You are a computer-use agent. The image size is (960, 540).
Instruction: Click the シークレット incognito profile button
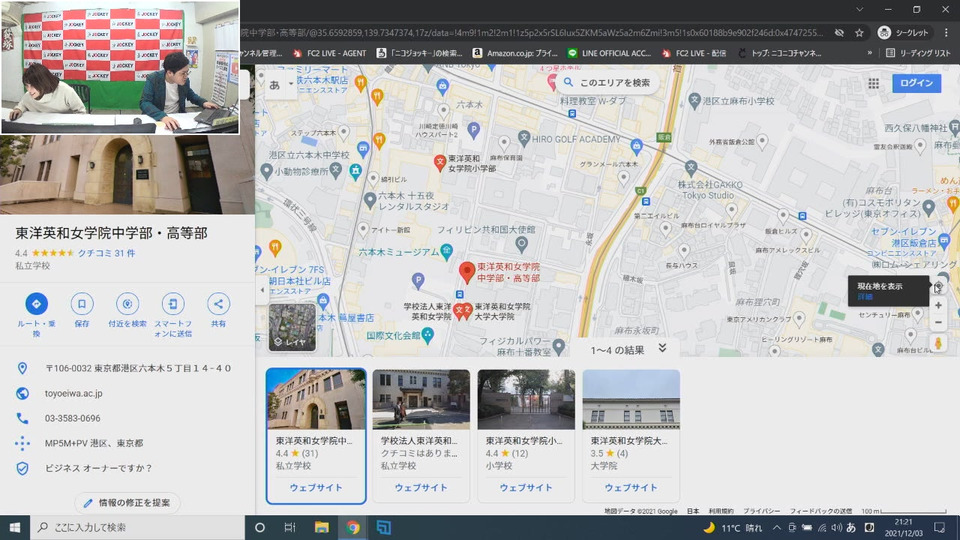pos(904,32)
